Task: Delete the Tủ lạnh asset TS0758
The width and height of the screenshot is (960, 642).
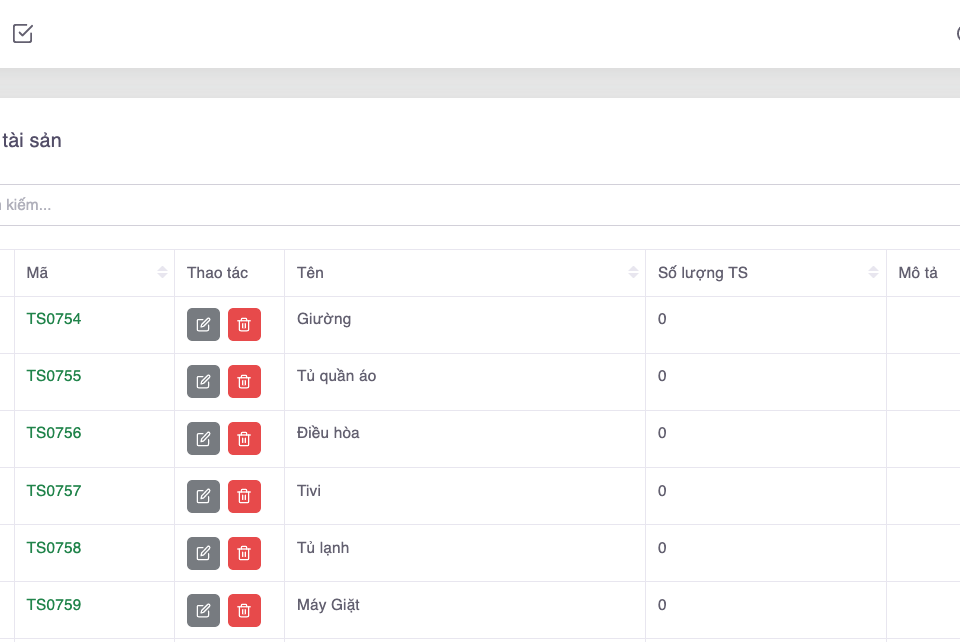Action: pyautogui.click(x=244, y=553)
